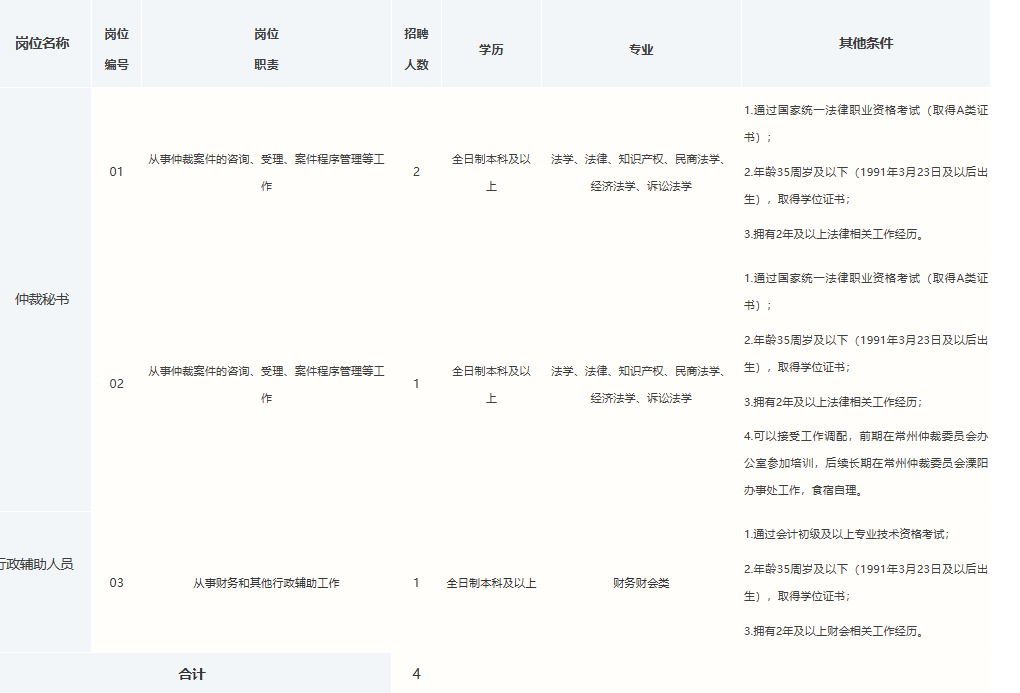
Task: Click the 常州仲裁委员会 work transfer condition text
Action: click(x=865, y=463)
